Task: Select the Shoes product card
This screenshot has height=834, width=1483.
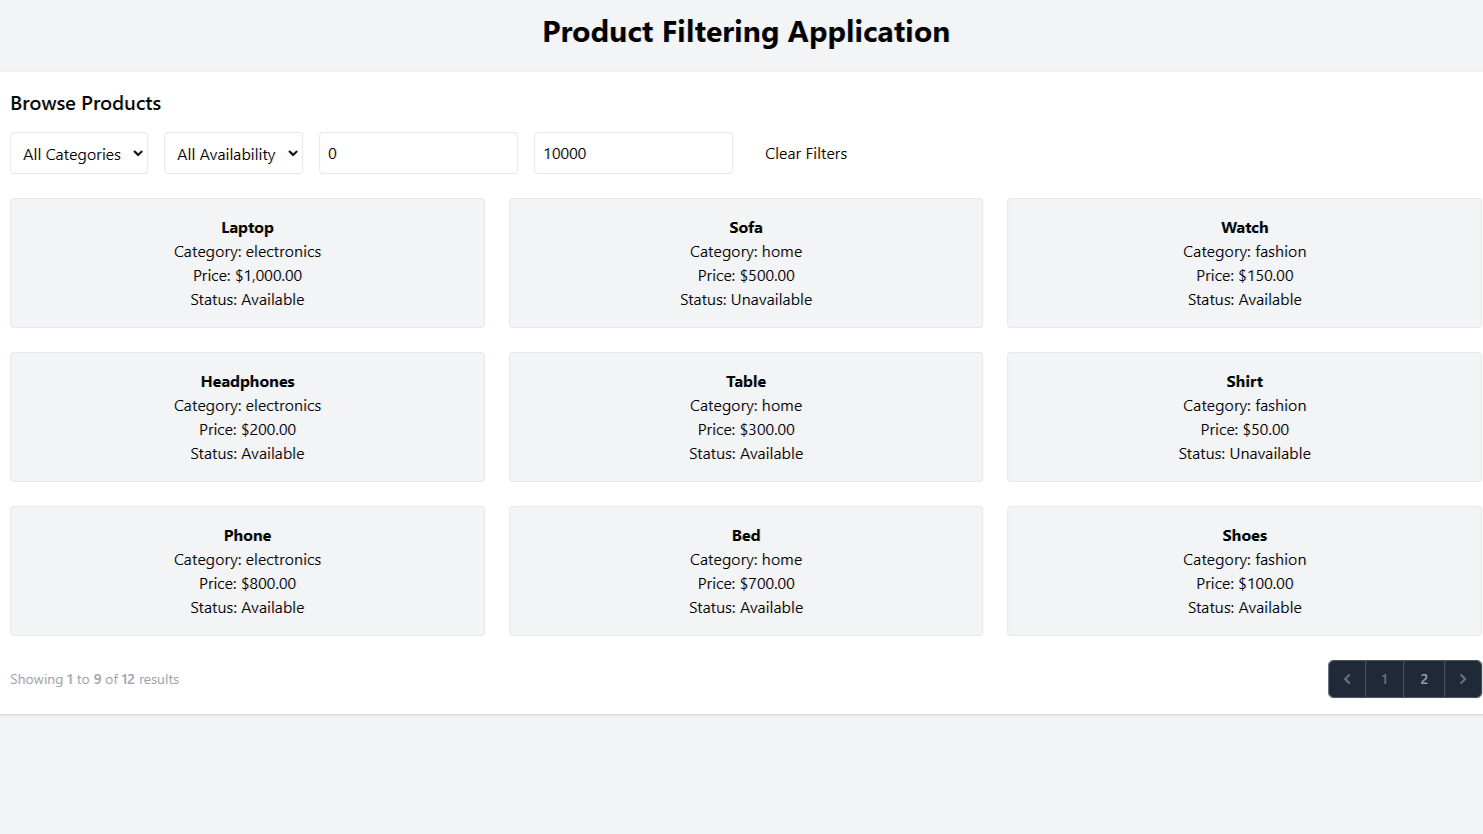Action: (1244, 571)
